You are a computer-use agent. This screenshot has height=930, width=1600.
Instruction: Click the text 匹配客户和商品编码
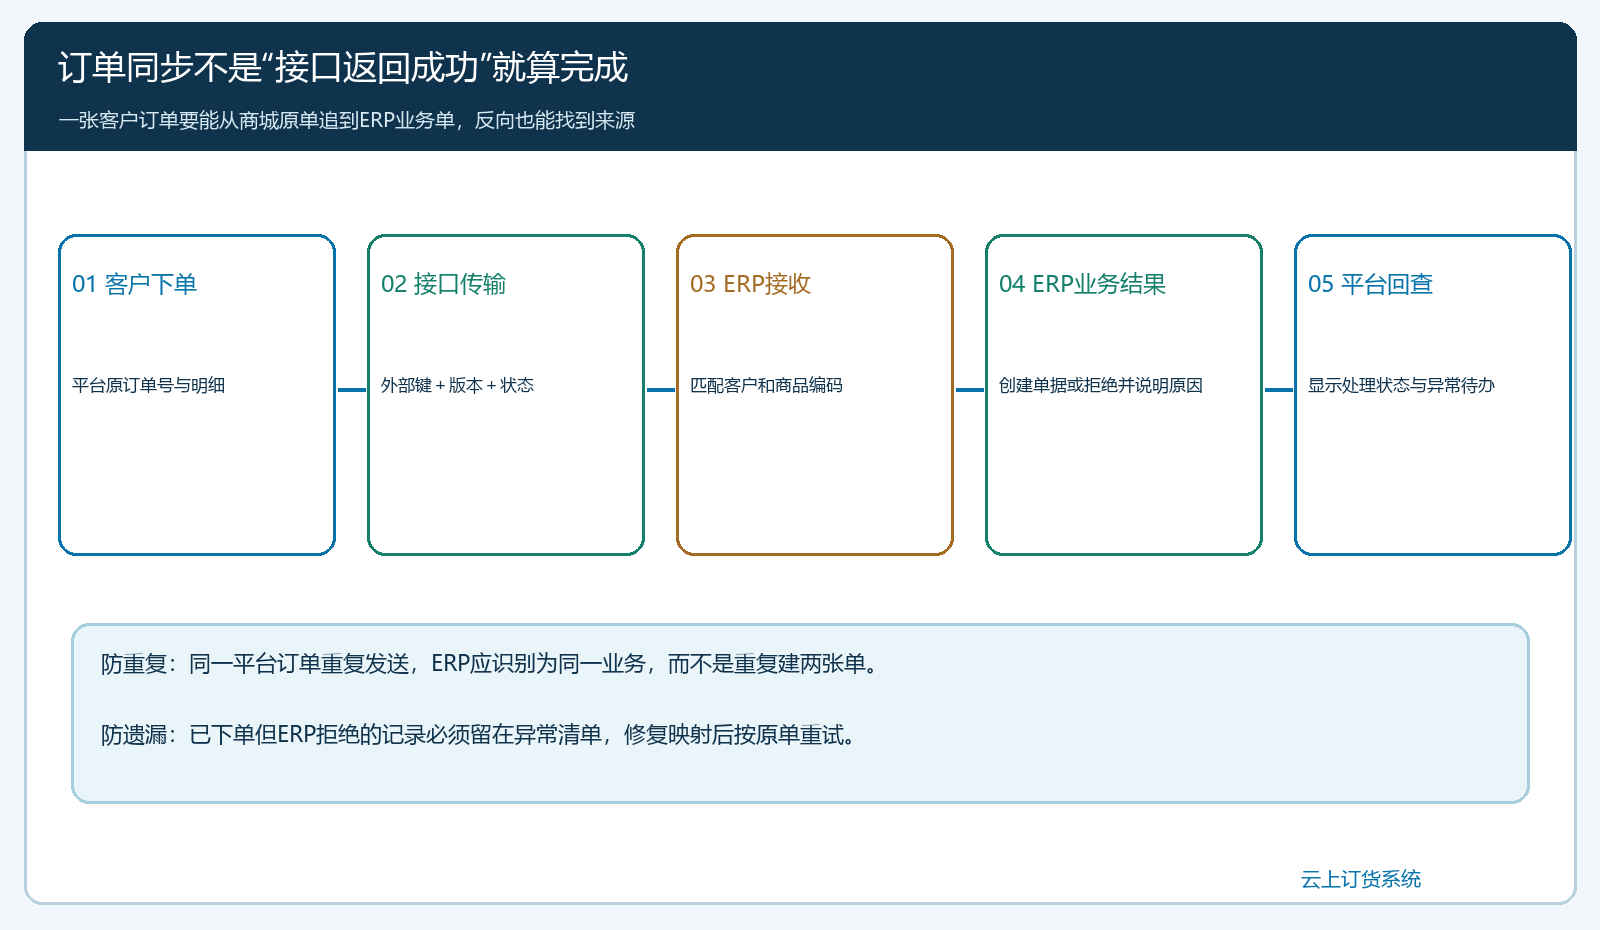(766, 385)
